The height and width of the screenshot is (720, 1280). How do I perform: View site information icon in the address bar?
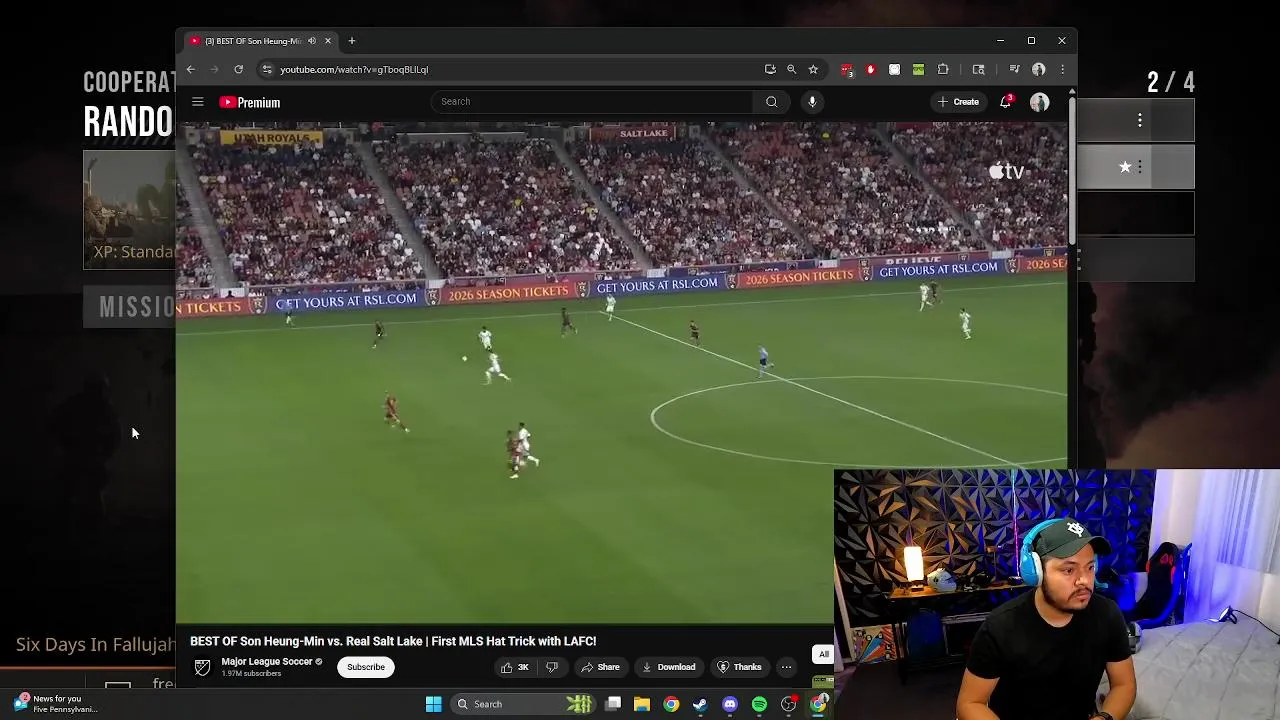[266, 69]
